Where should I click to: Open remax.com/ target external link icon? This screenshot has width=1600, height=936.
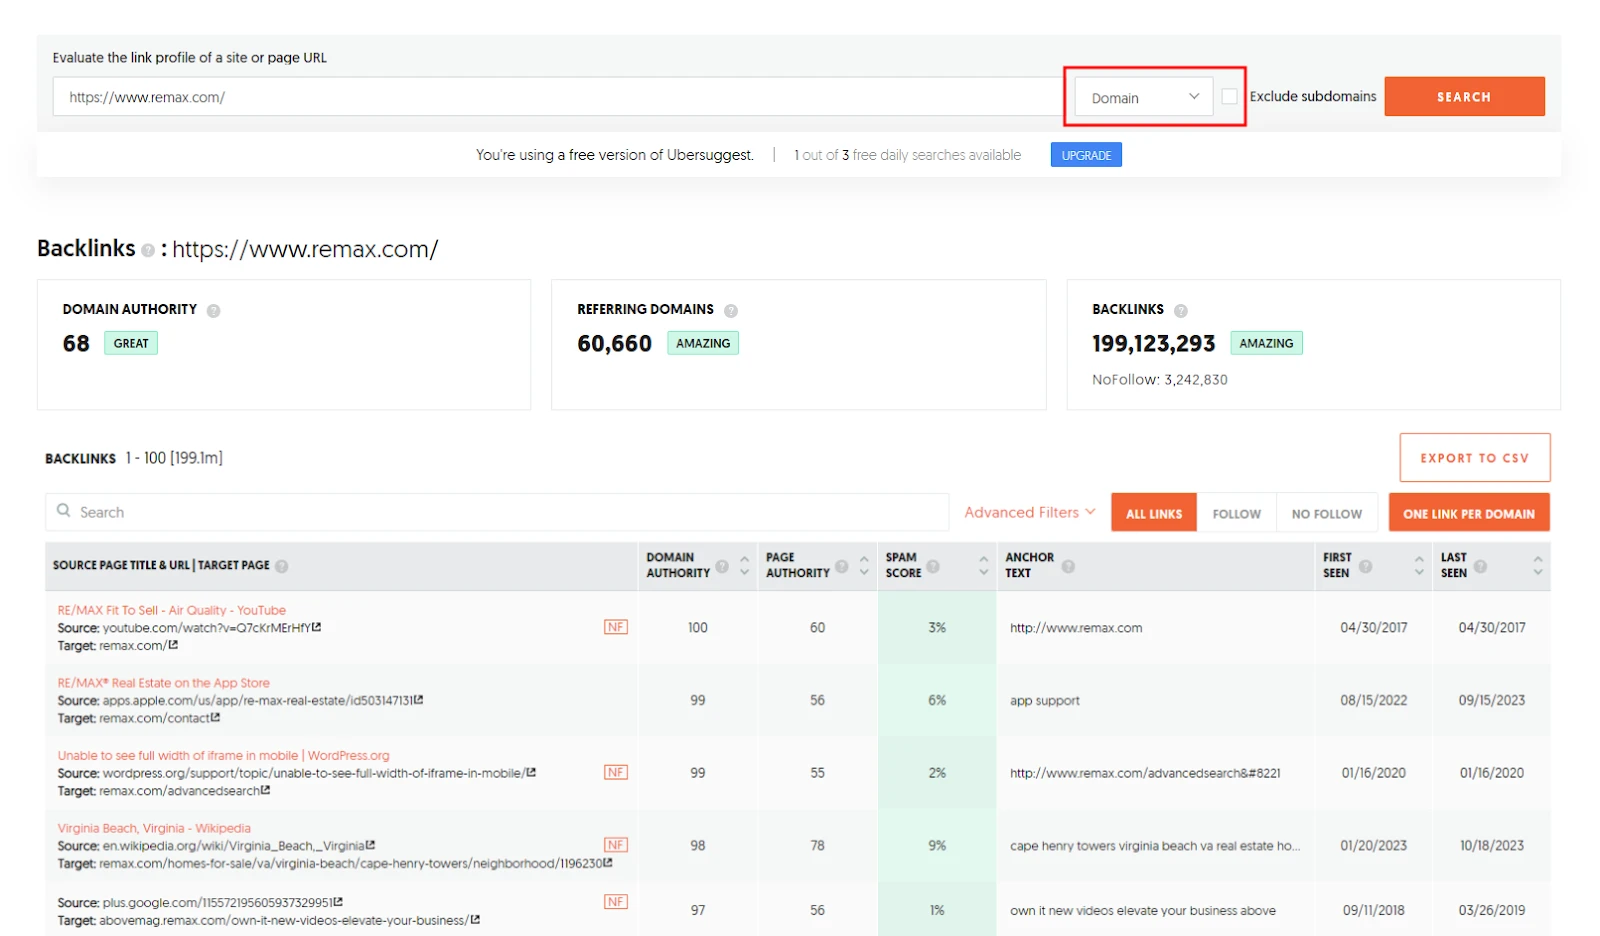tap(173, 645)
